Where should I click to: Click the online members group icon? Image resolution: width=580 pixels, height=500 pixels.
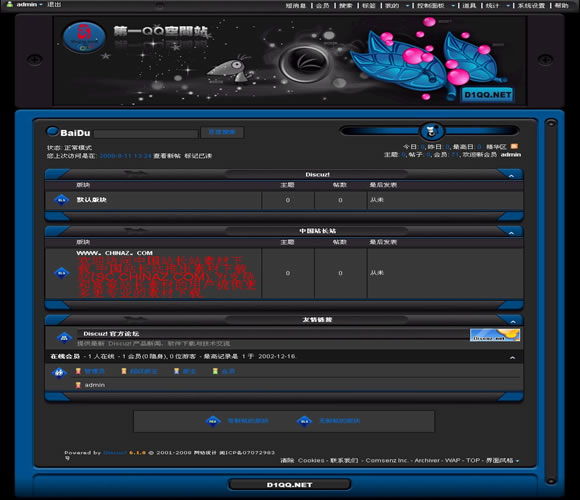coord(59,373)
